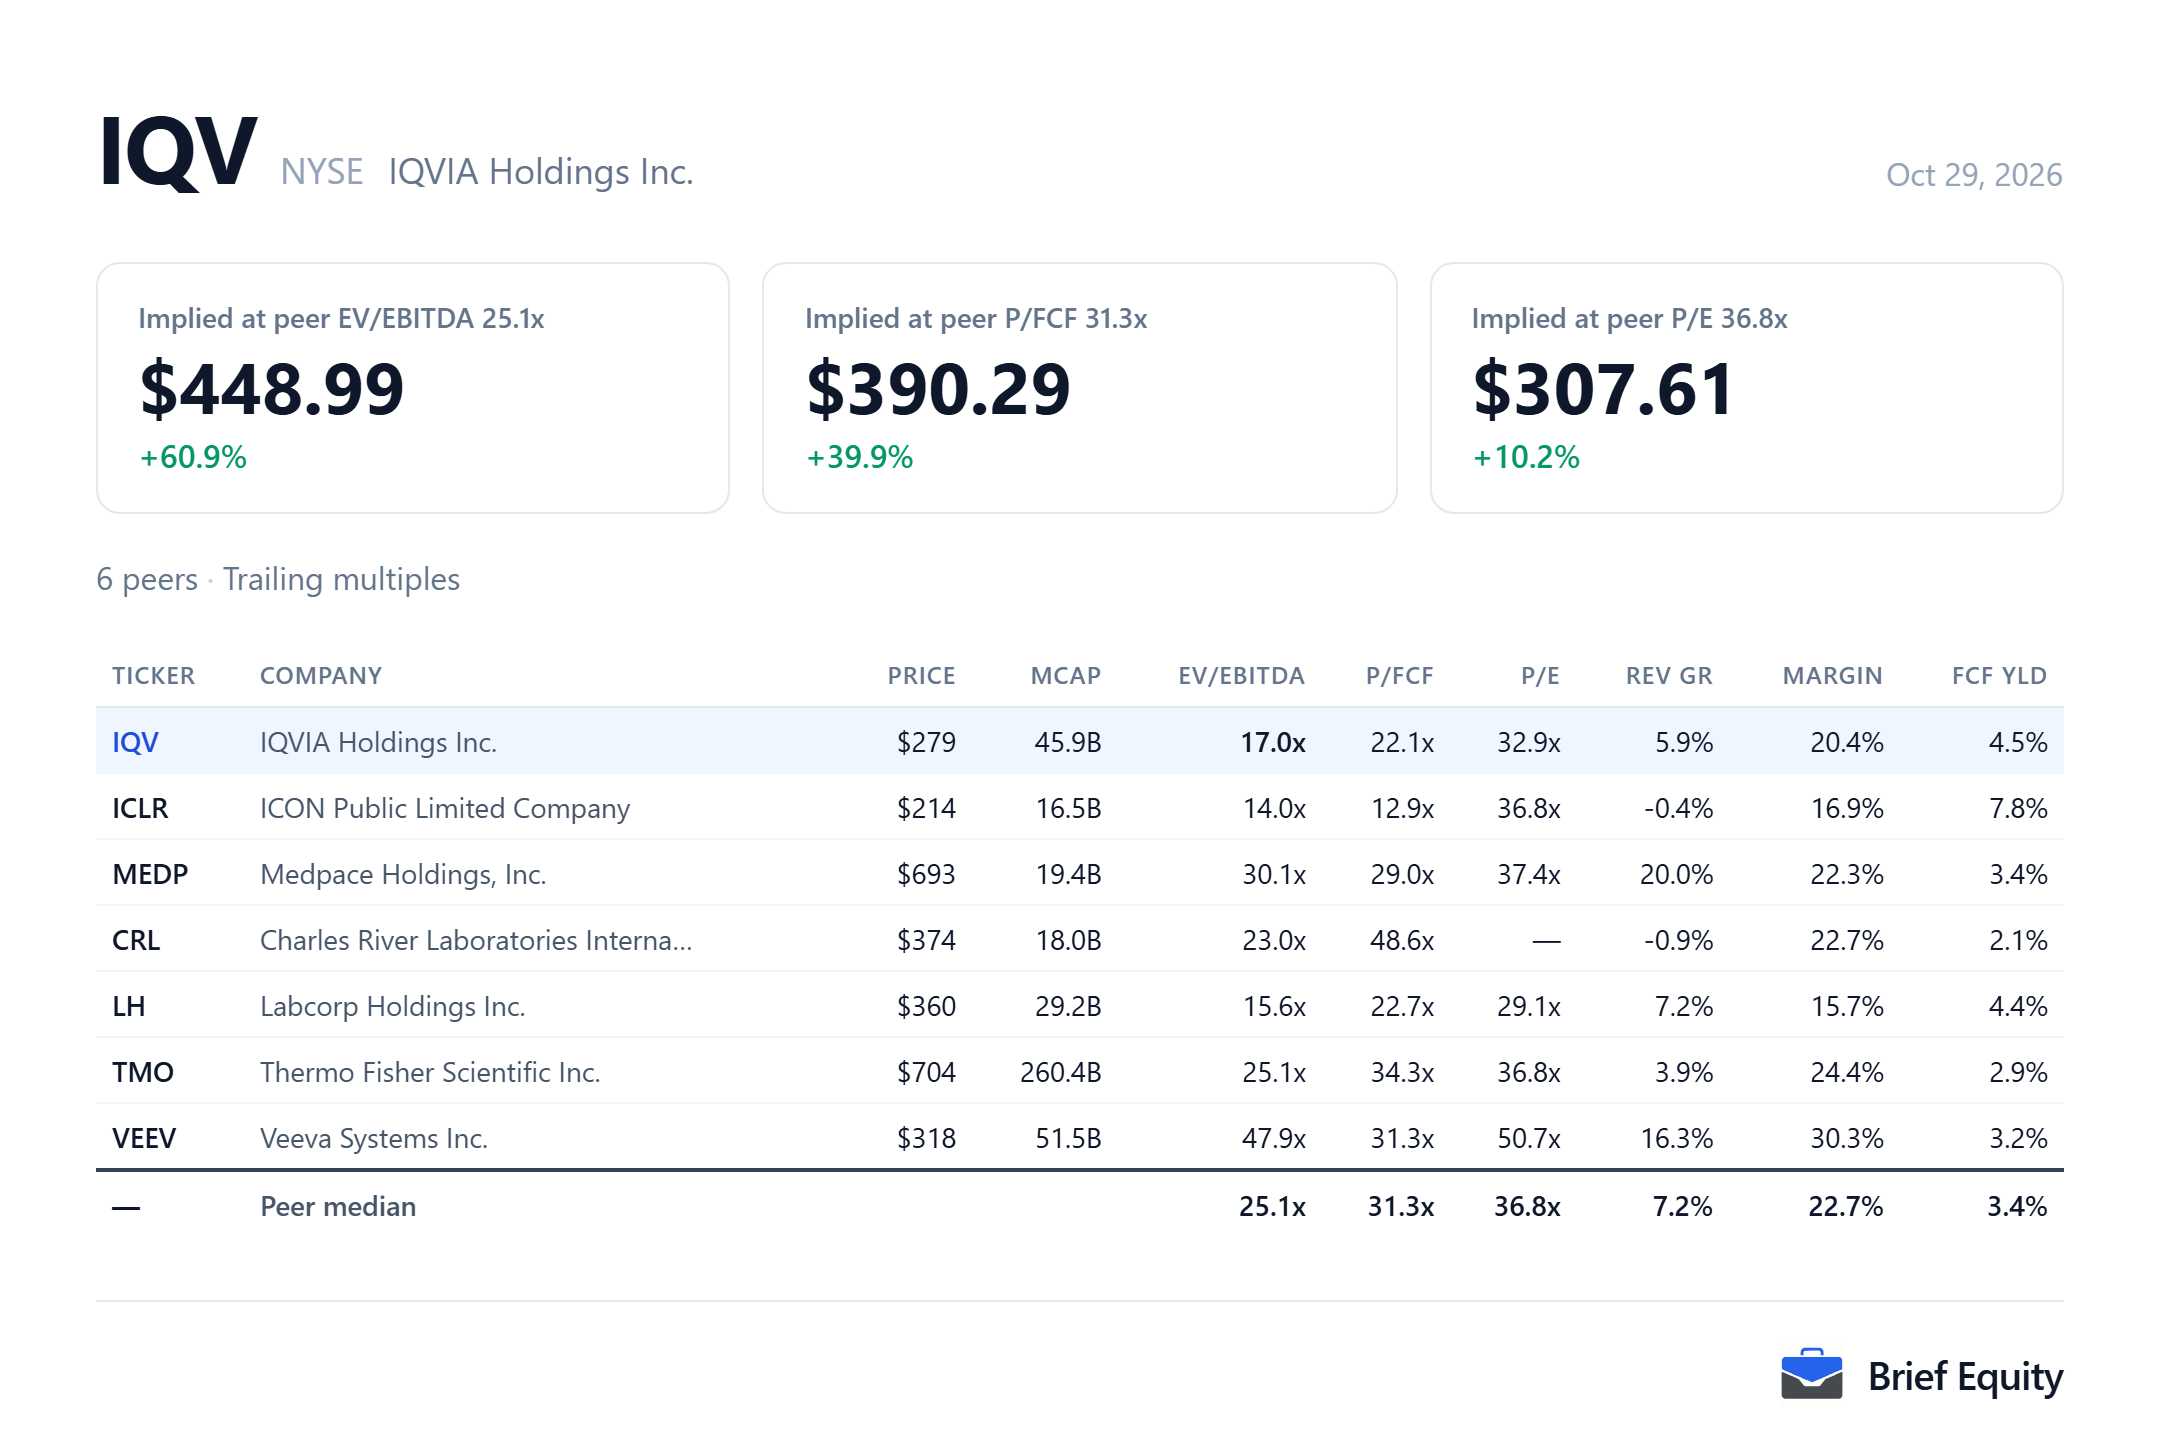Click the REV GR column header
Viewport: 2160px width, 1454px height.
pyautogui.click(x=1669, y=676)
